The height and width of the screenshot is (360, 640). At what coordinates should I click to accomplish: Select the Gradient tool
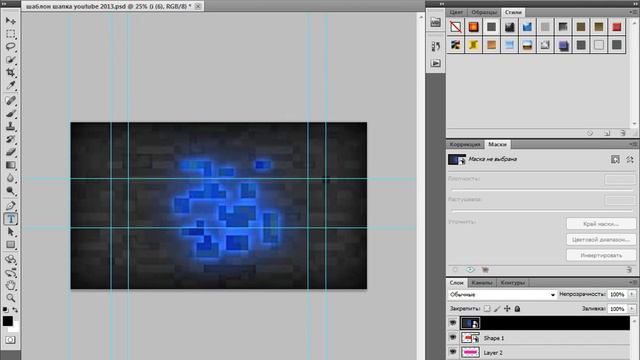(11, 165)
